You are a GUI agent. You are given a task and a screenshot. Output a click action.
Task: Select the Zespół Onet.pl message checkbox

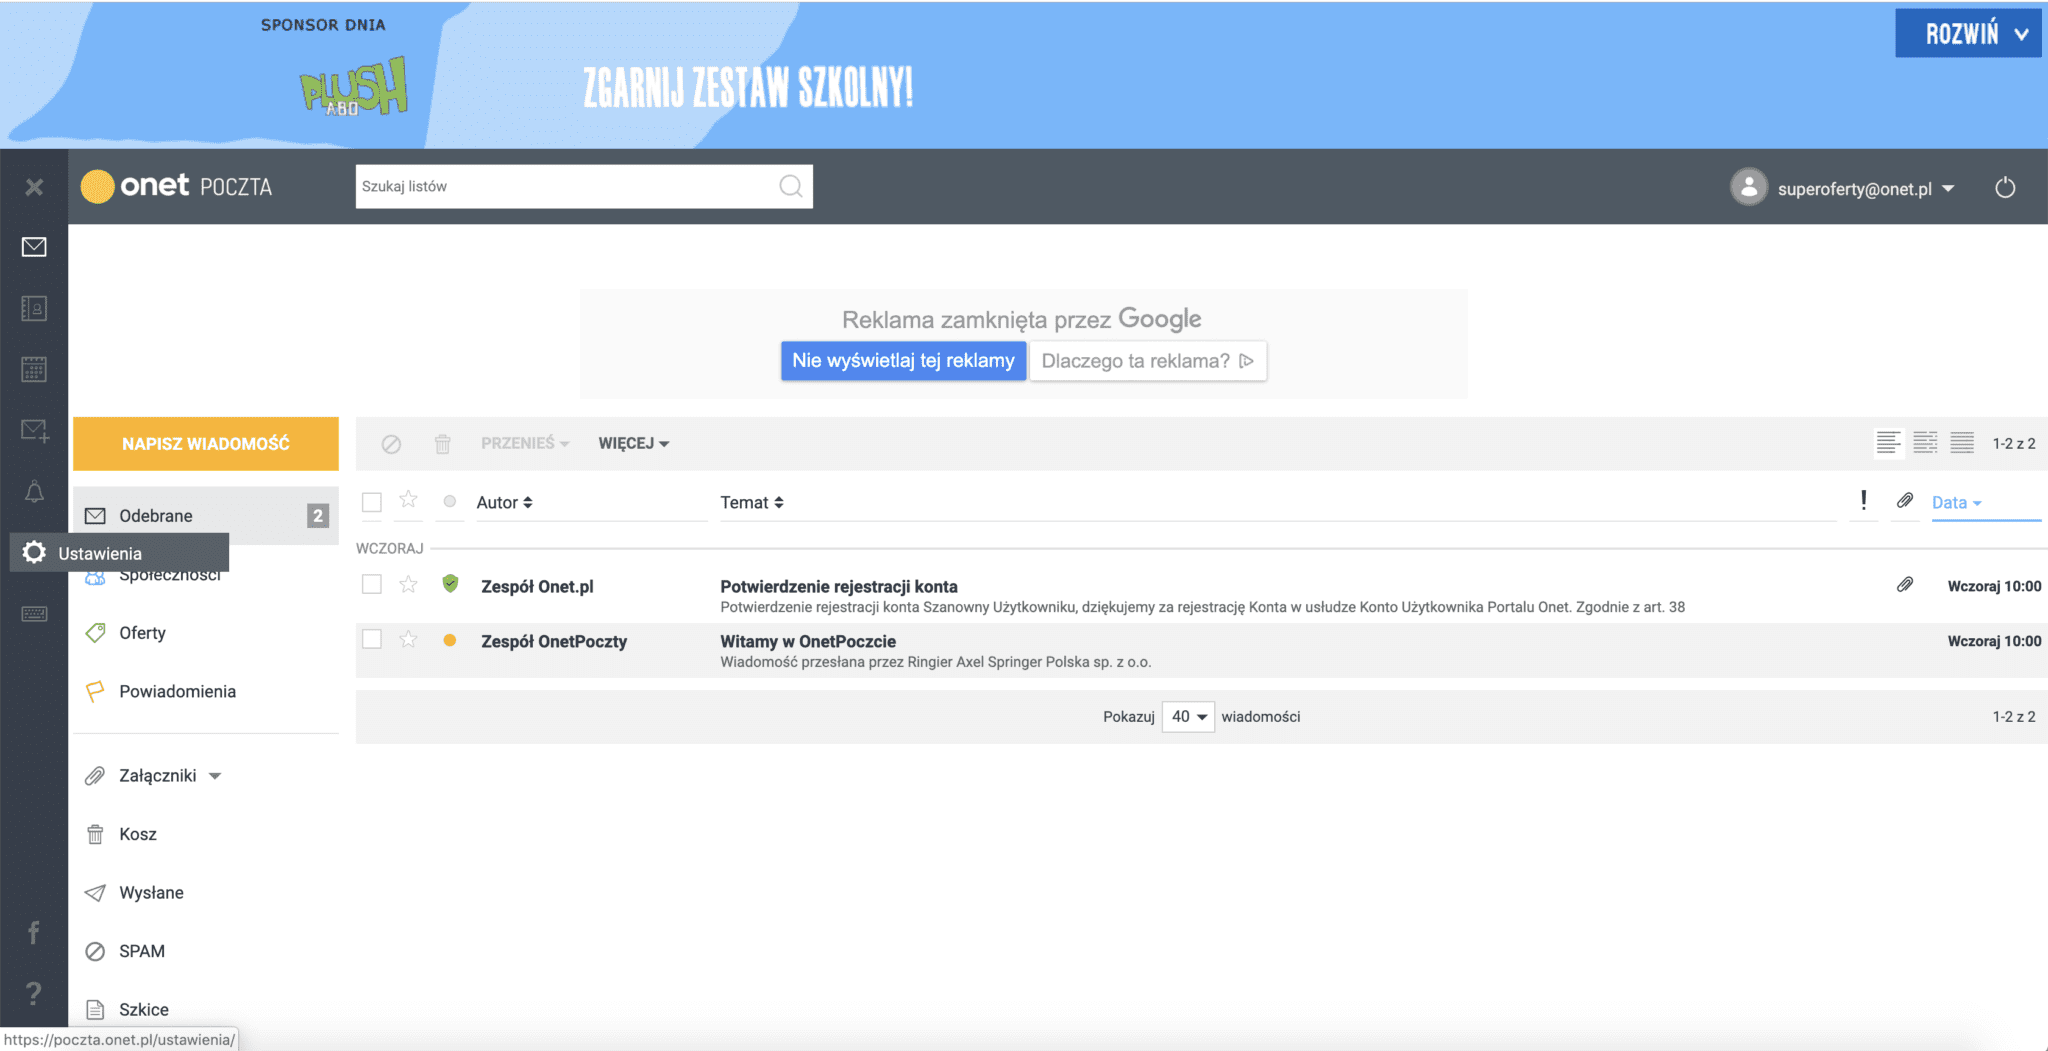click(372, 584)
